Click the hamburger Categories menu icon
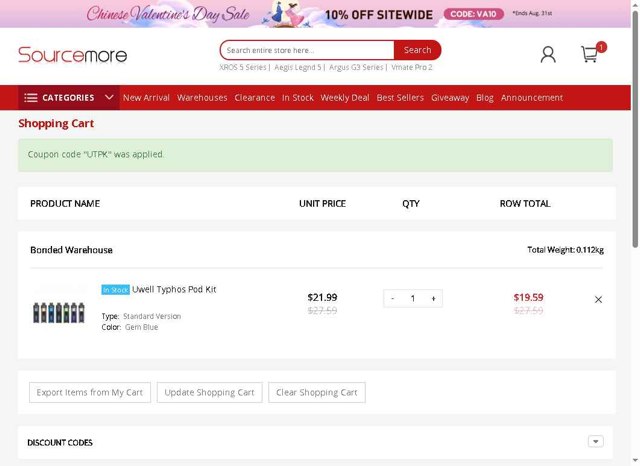 tap(31, 98)
